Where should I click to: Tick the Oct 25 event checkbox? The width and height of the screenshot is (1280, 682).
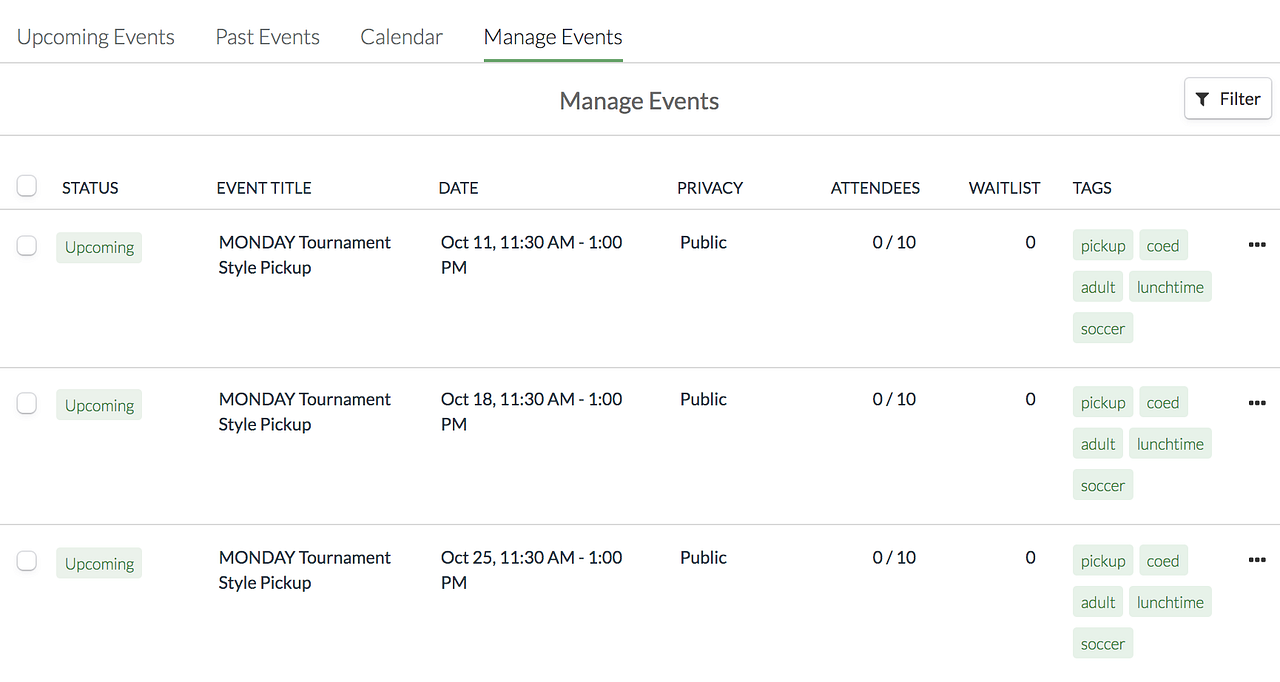point(27,561)
